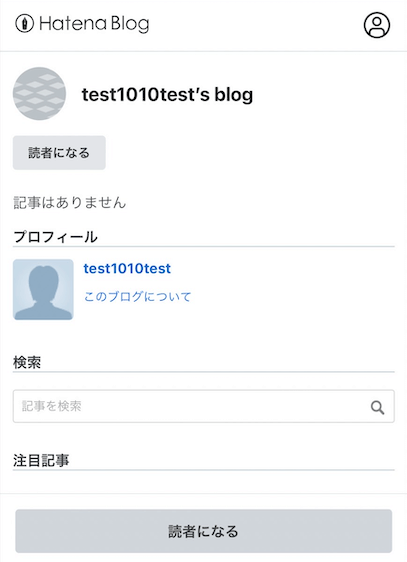The height and width of the screenshot is (562, 407).
Task: Open the profile silhouette picture
Action: point(43,289)
